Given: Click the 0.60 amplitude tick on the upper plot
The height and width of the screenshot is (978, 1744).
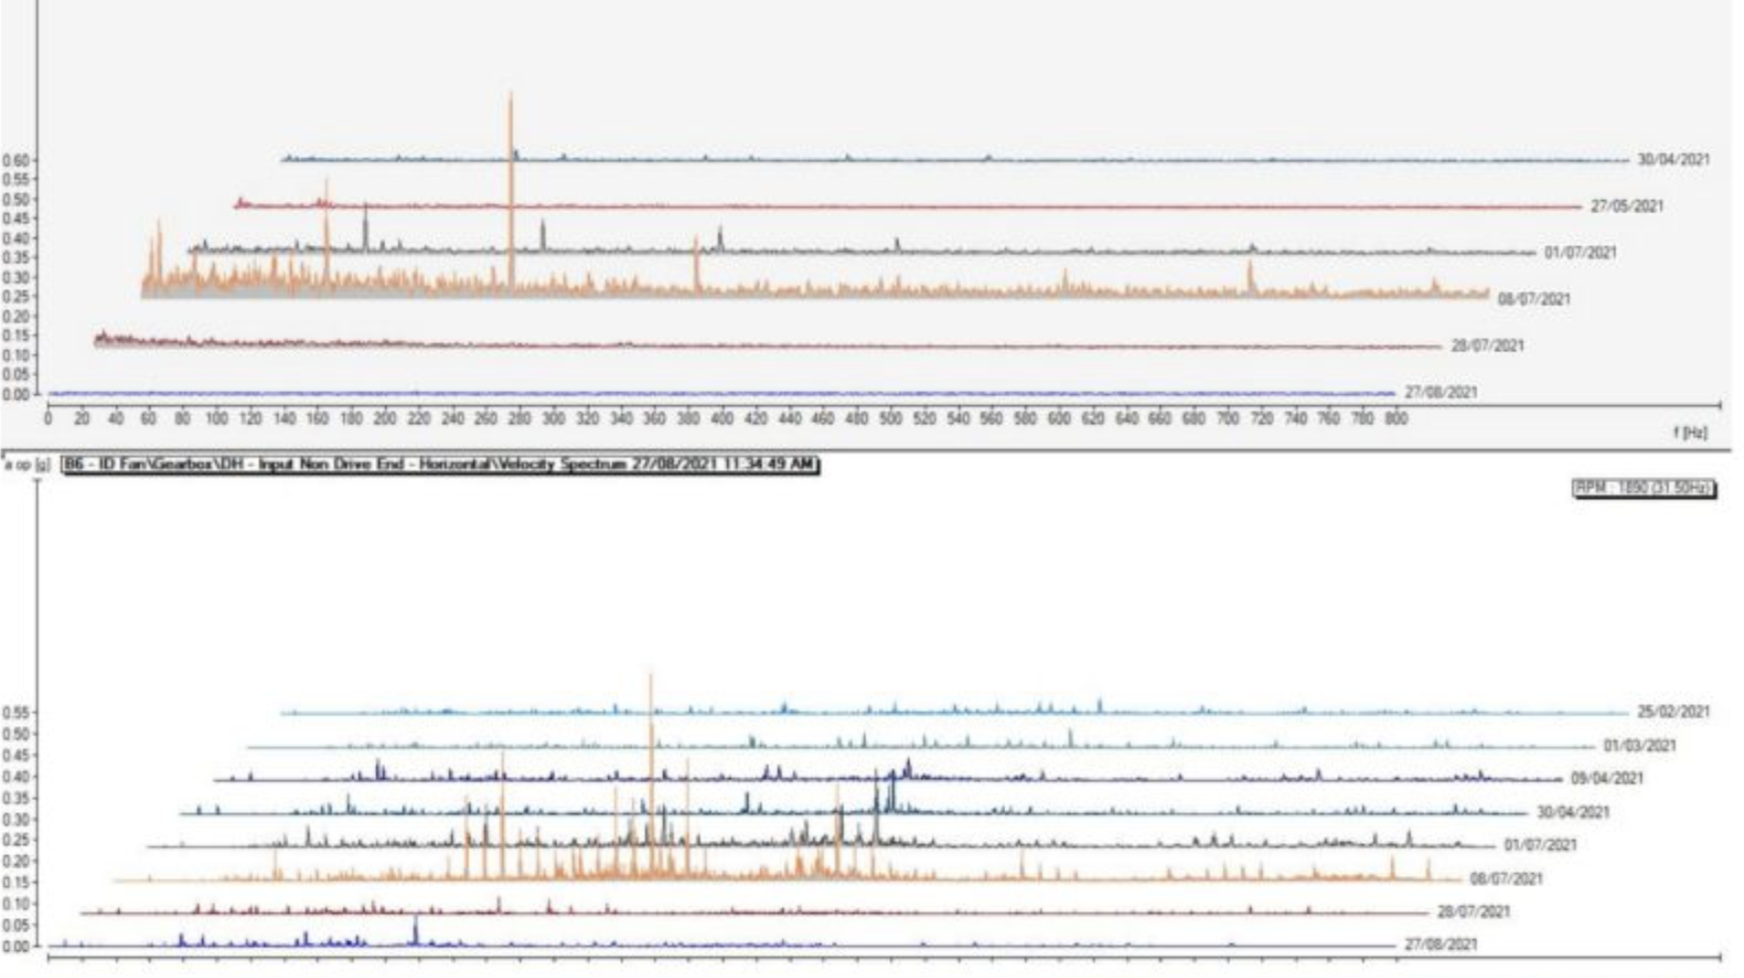Looking at the screenshot, I should 16,160.
